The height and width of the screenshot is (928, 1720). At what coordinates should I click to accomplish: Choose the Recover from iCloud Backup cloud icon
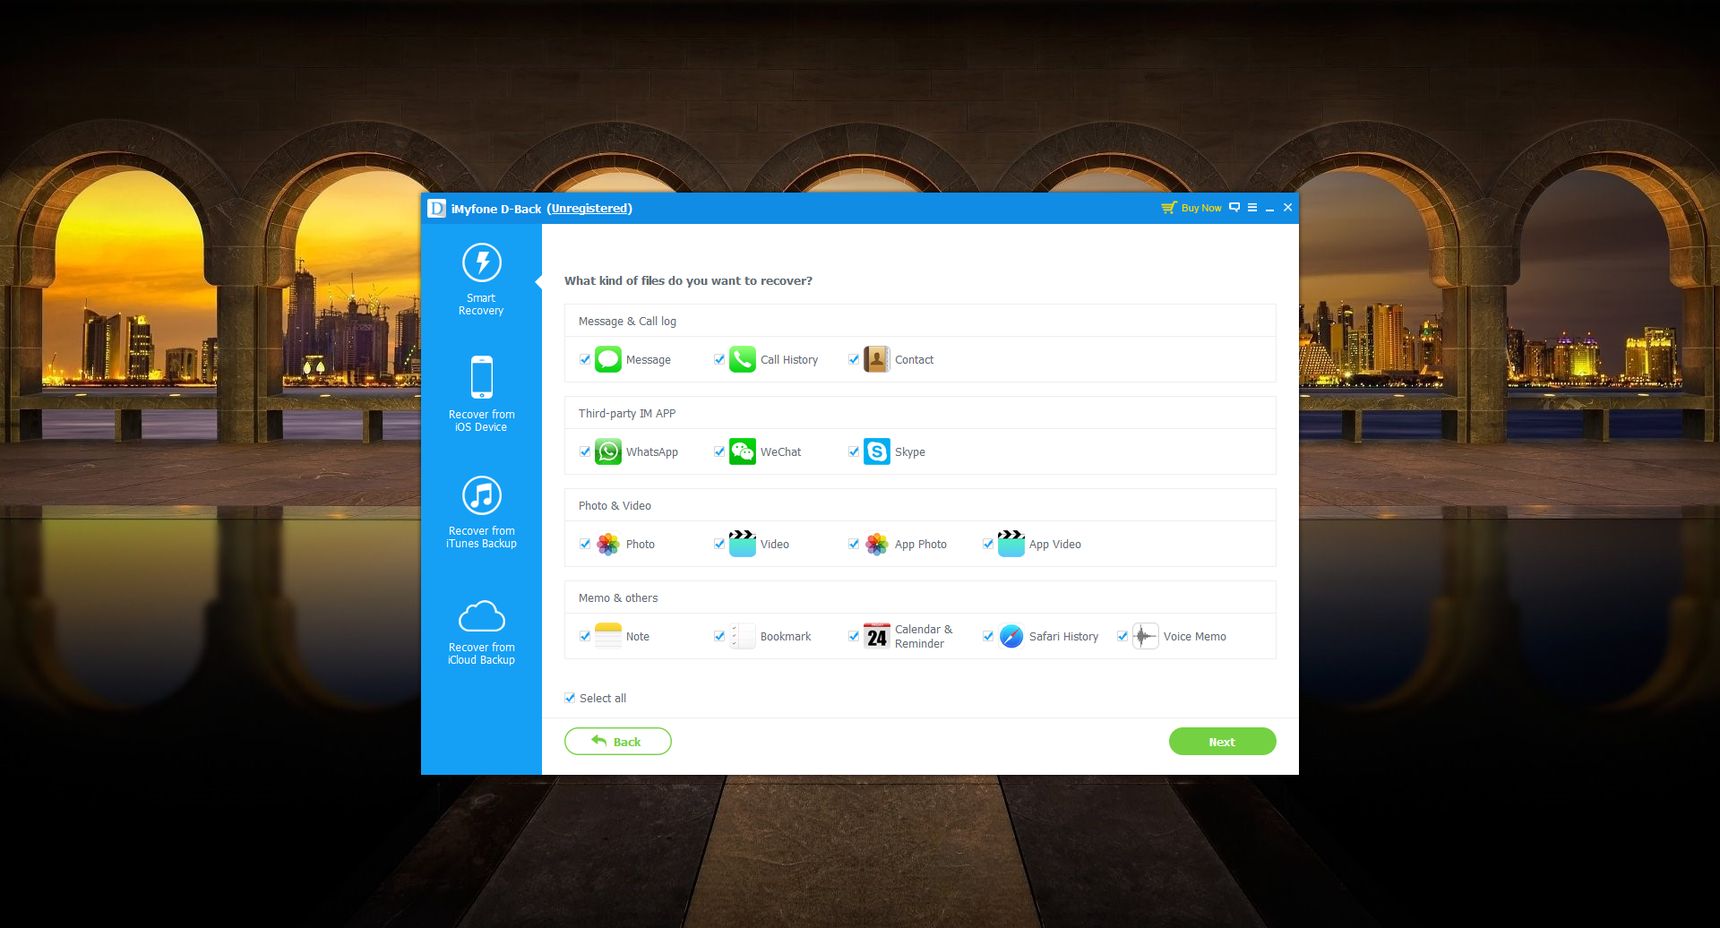[x=482, y=616]
